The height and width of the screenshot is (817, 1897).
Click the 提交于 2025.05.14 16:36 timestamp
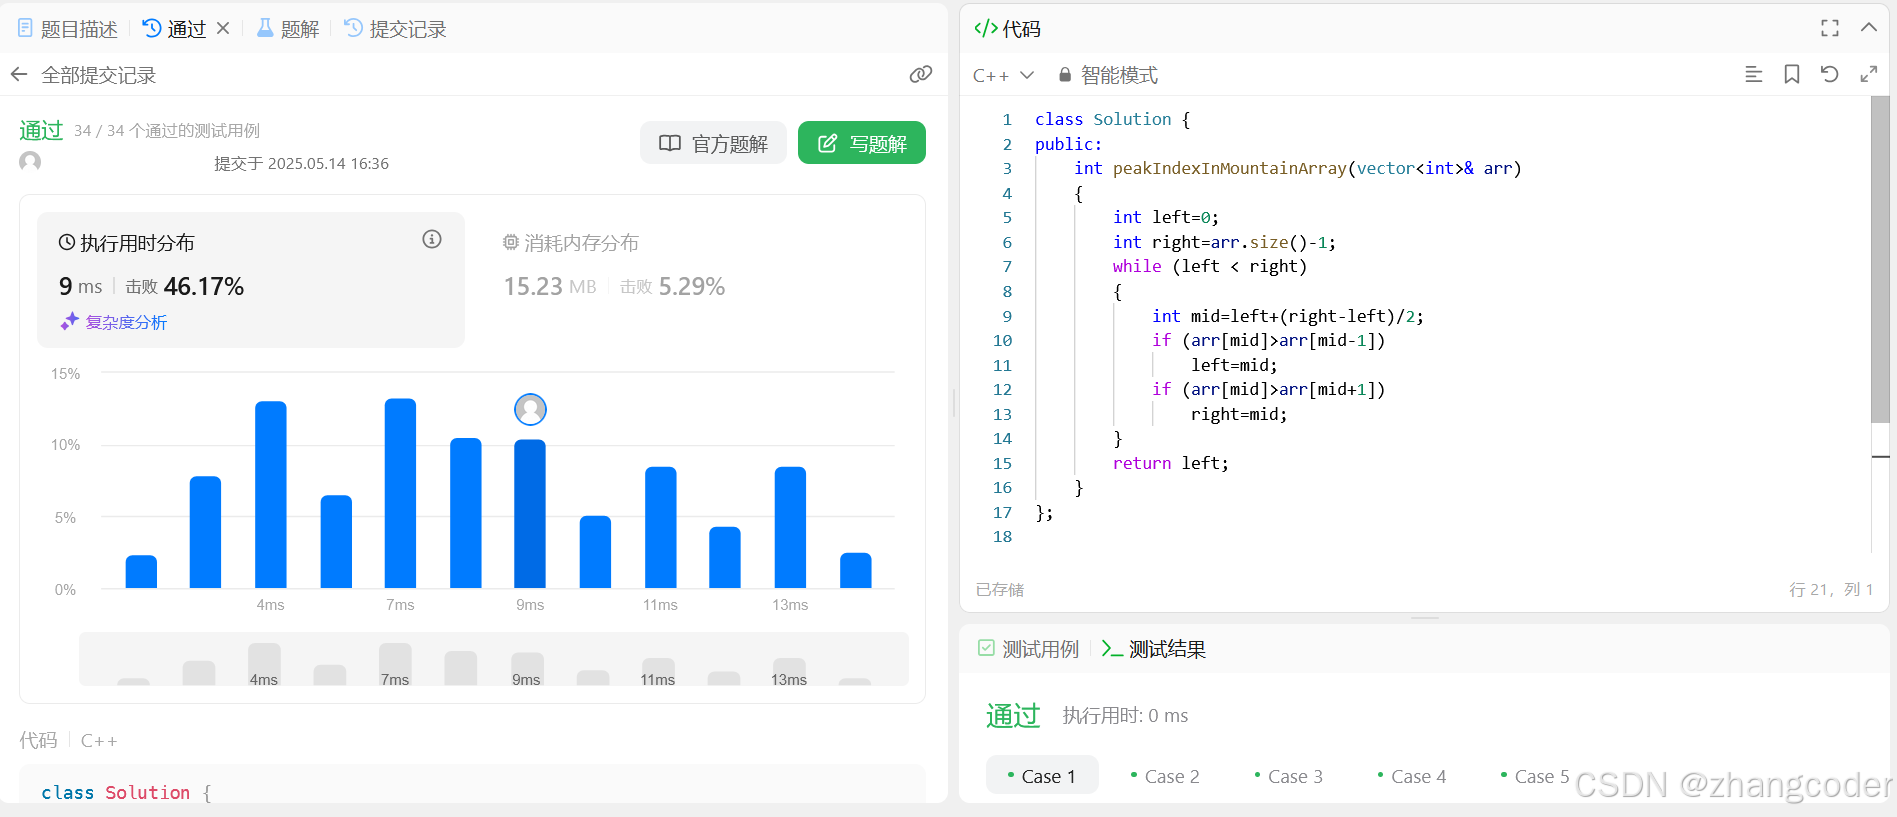(301, 163)
